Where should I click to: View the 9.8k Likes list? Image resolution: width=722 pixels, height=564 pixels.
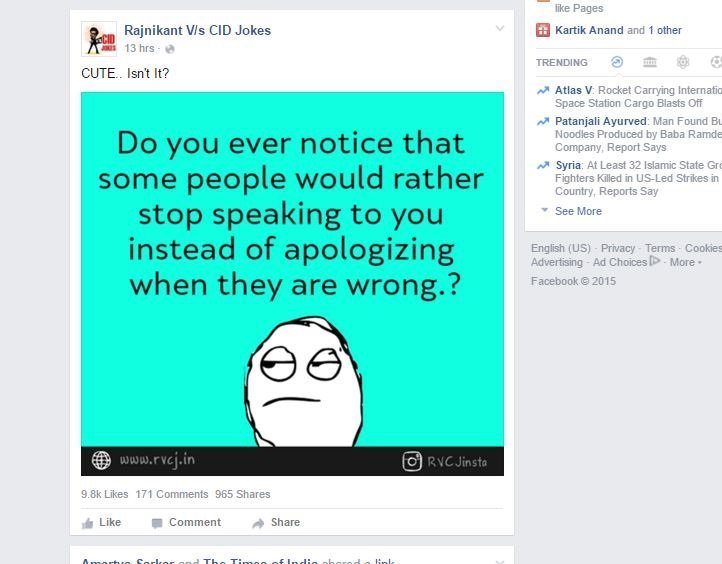105,494
